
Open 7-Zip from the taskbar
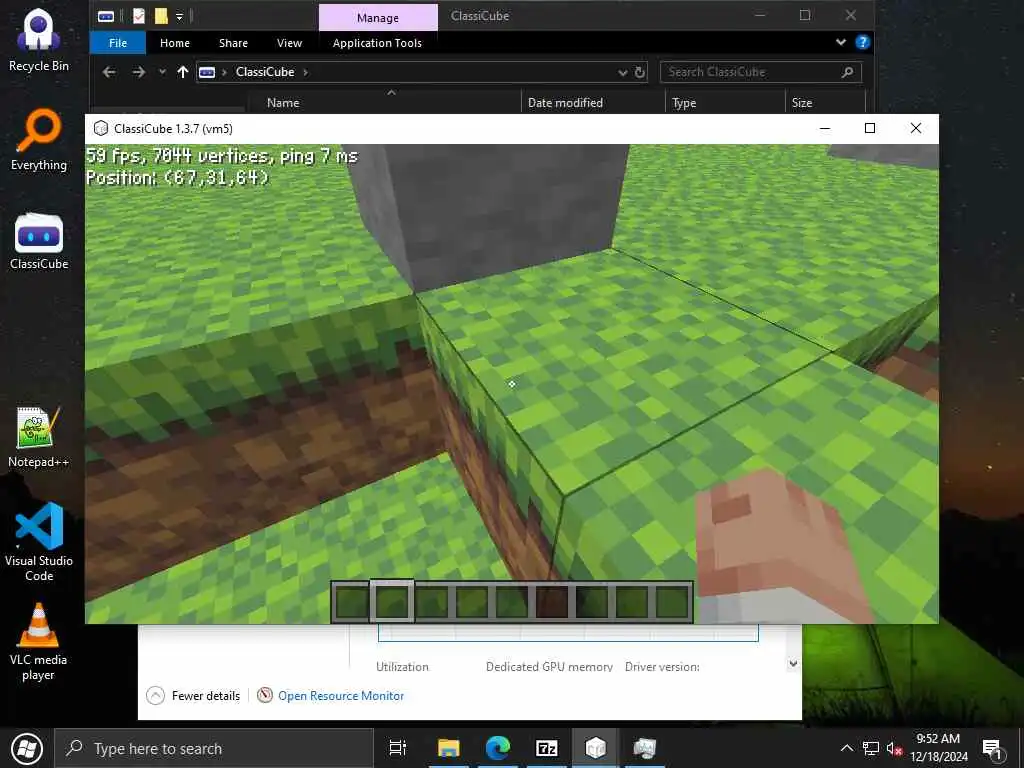547,748
